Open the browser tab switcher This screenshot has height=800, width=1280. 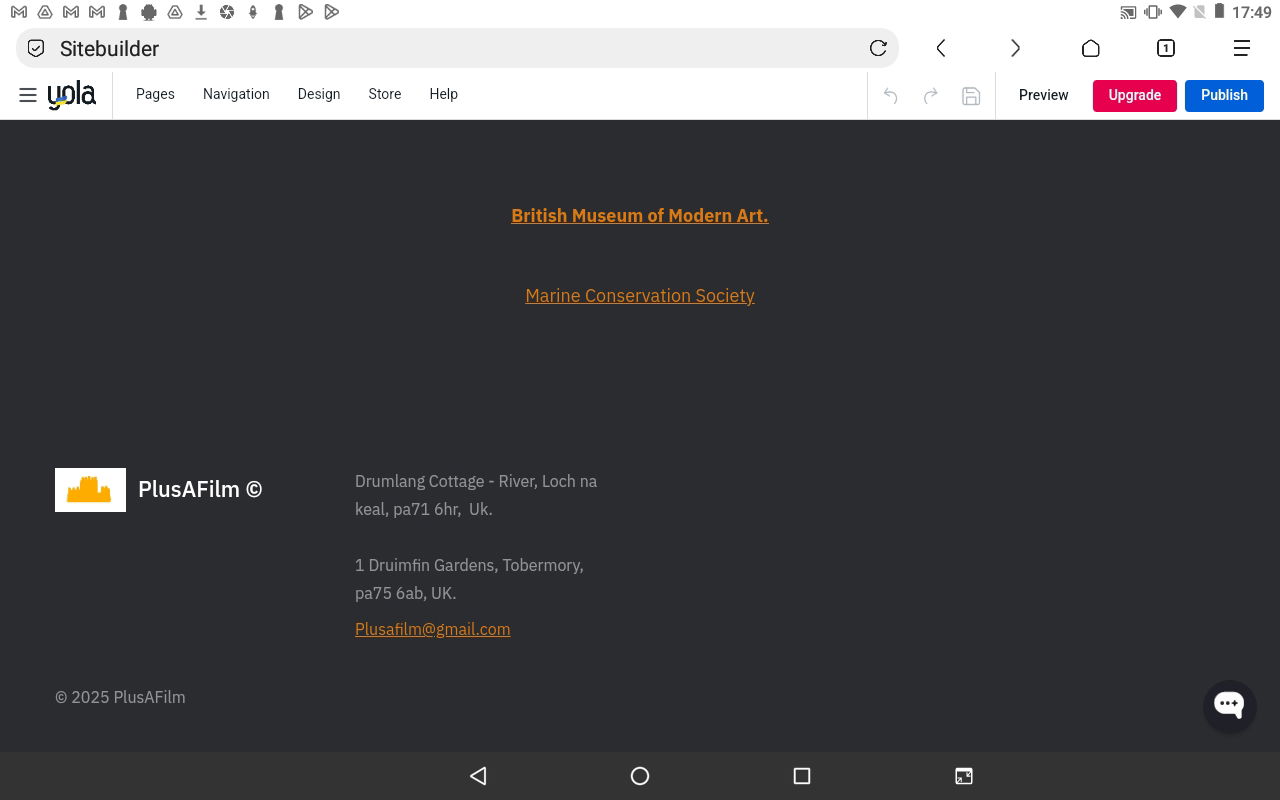click(x=1166, y=48)
